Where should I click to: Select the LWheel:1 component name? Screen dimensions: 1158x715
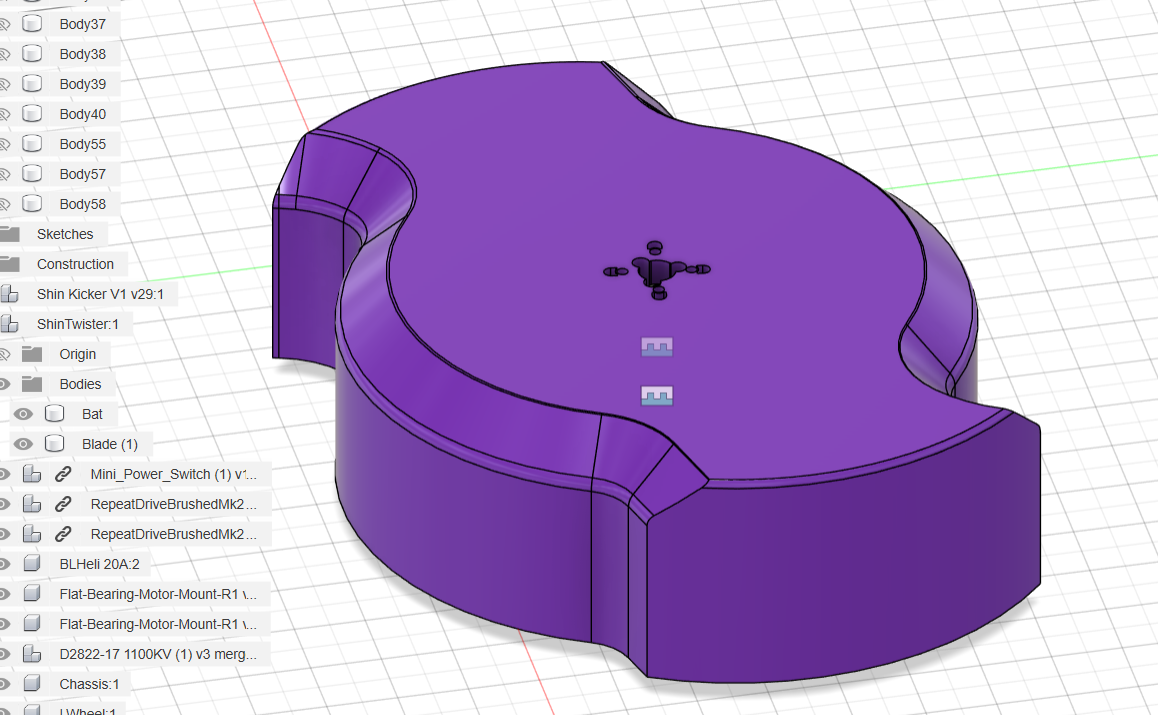point(88,711)
